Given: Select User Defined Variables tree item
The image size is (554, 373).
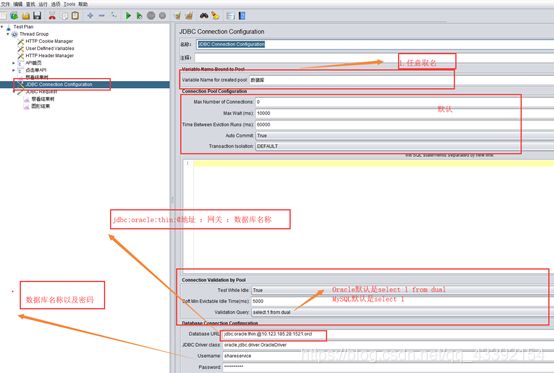Looking at the screenshot, I should tap(50, 48).
